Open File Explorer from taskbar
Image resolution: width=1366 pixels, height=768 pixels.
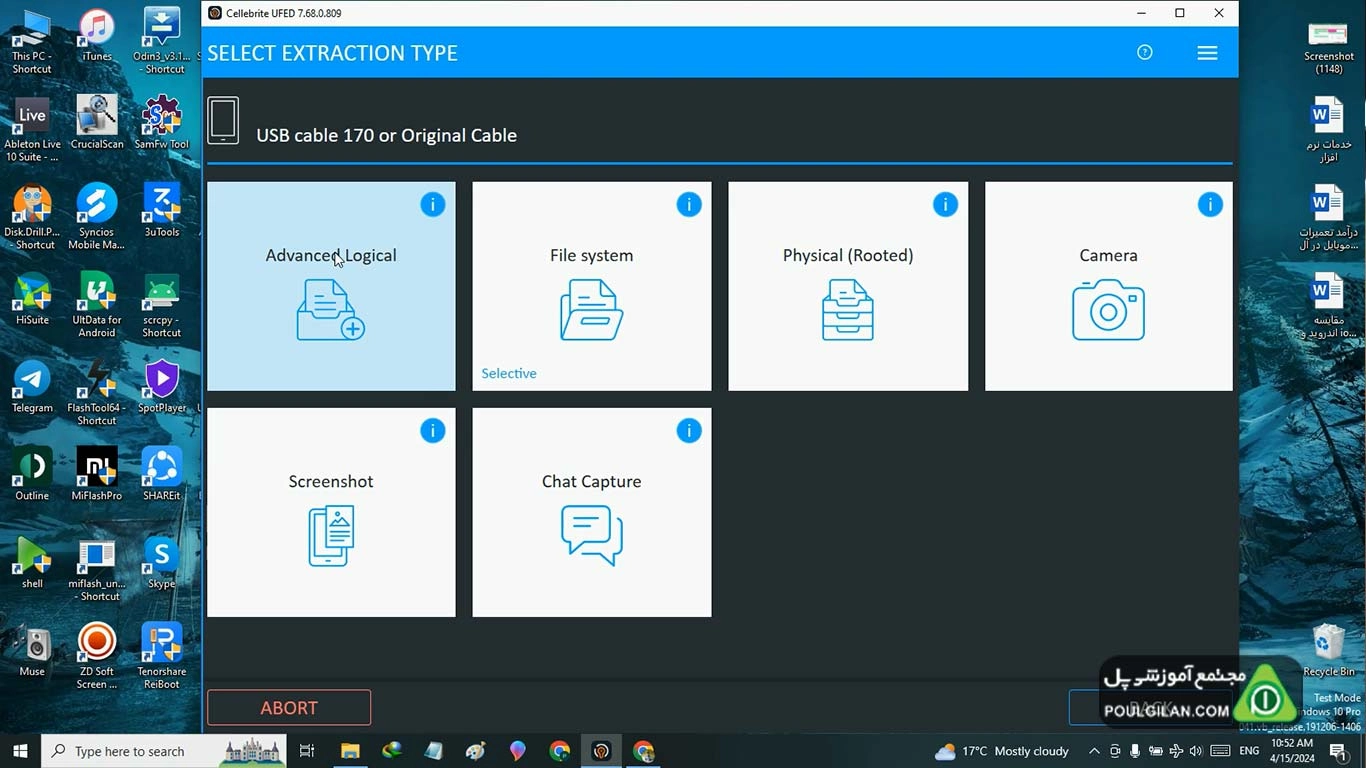coord(350,751)
